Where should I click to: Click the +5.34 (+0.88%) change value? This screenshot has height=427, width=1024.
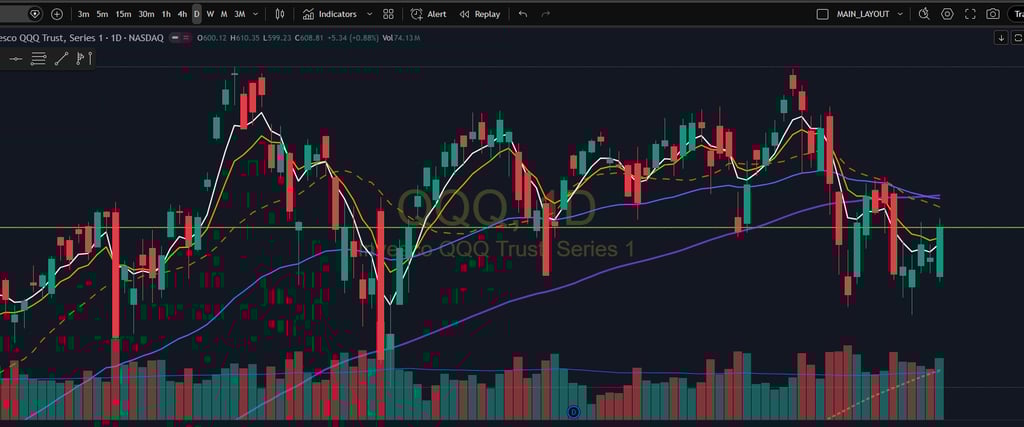point(353,38)
